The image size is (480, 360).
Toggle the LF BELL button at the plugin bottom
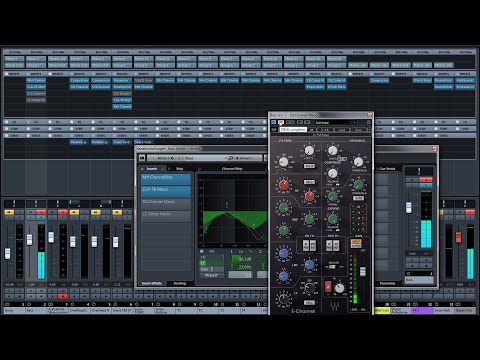point(309,303)
